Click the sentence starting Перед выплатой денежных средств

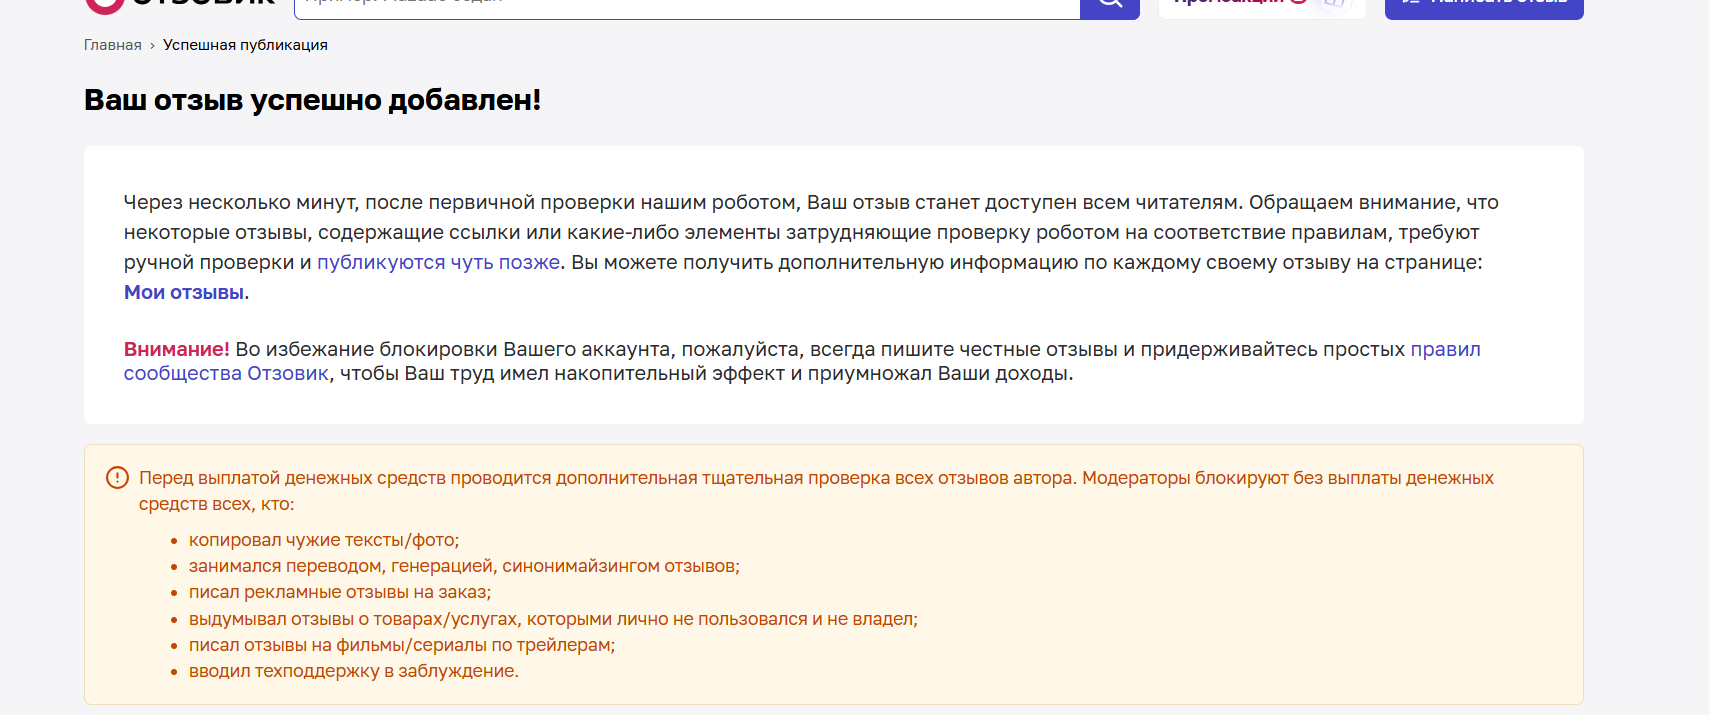point(816,491)
